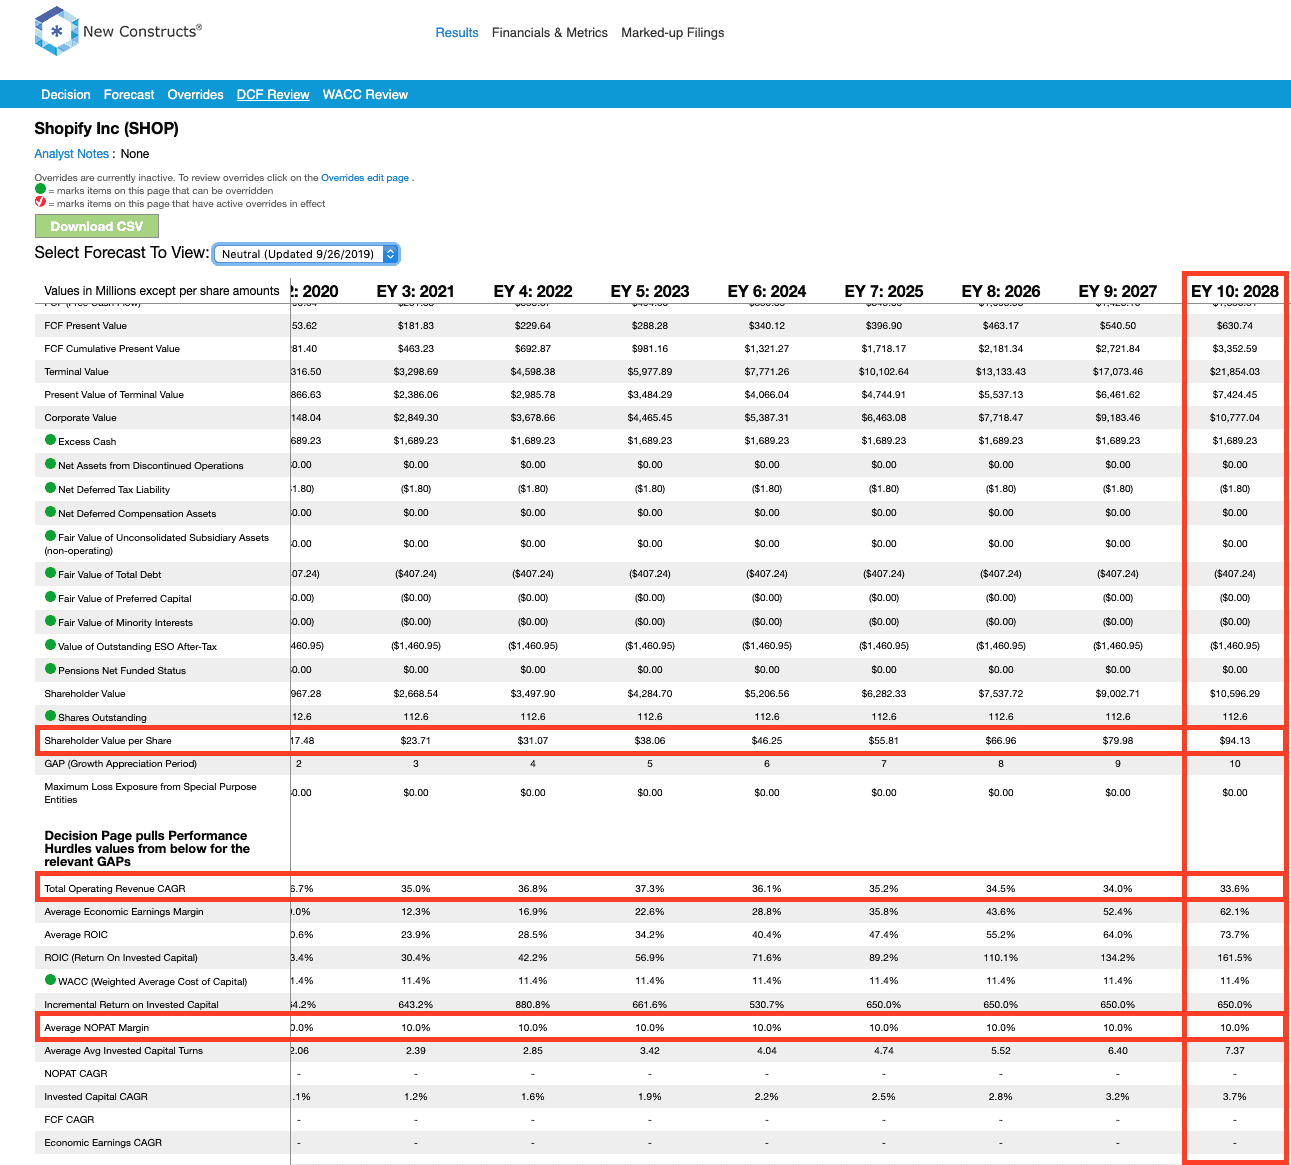Click green dot beside Net Assets from Discontinued Operations

coord(50,464)
